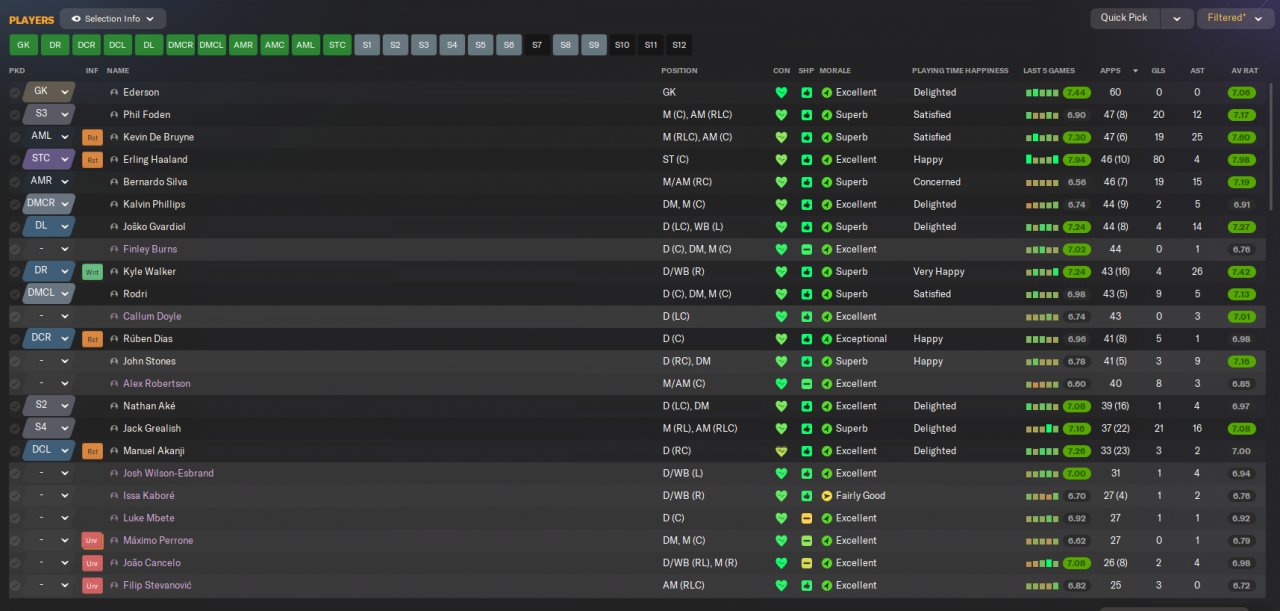Toggle picked tick for Issa Kaboré
The height and width of the screenshot is (611, 1280).
[x=14, y=496]
